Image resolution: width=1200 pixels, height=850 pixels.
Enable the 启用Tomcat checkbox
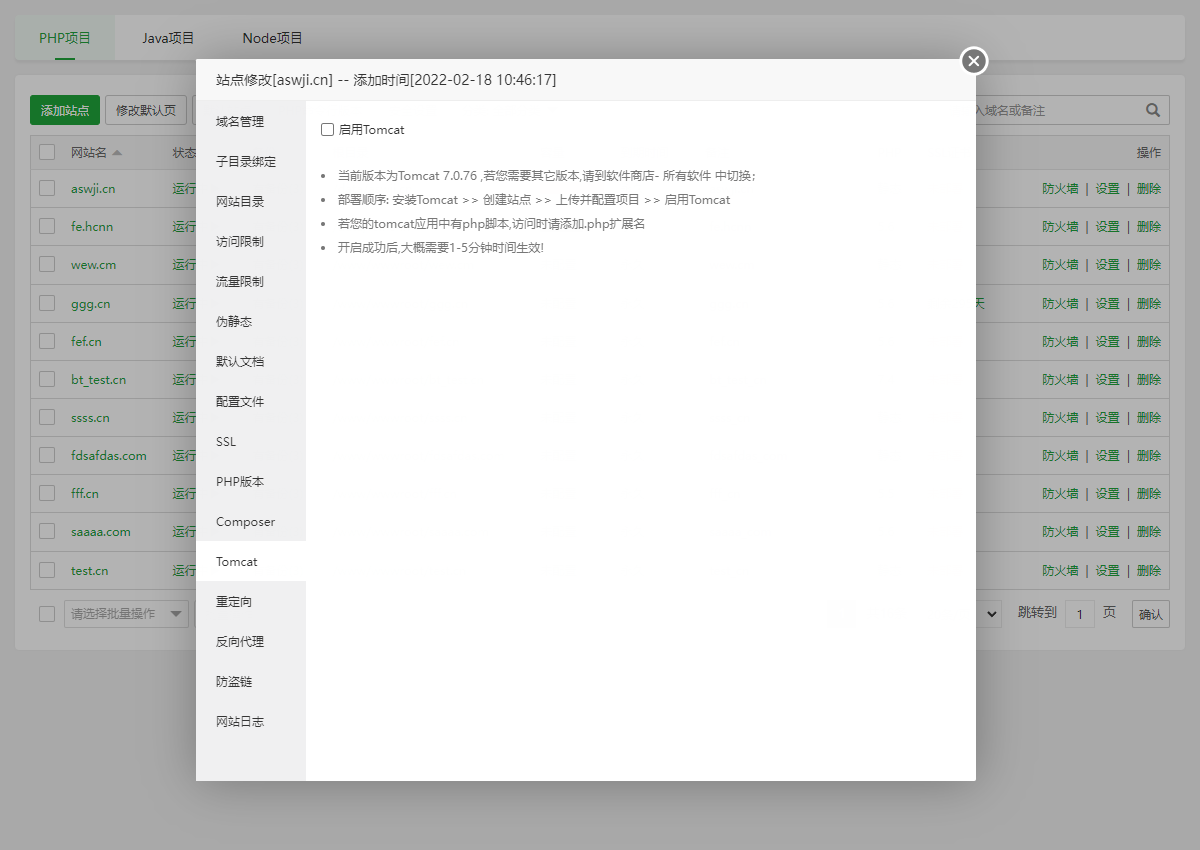(x=326, y=129)
